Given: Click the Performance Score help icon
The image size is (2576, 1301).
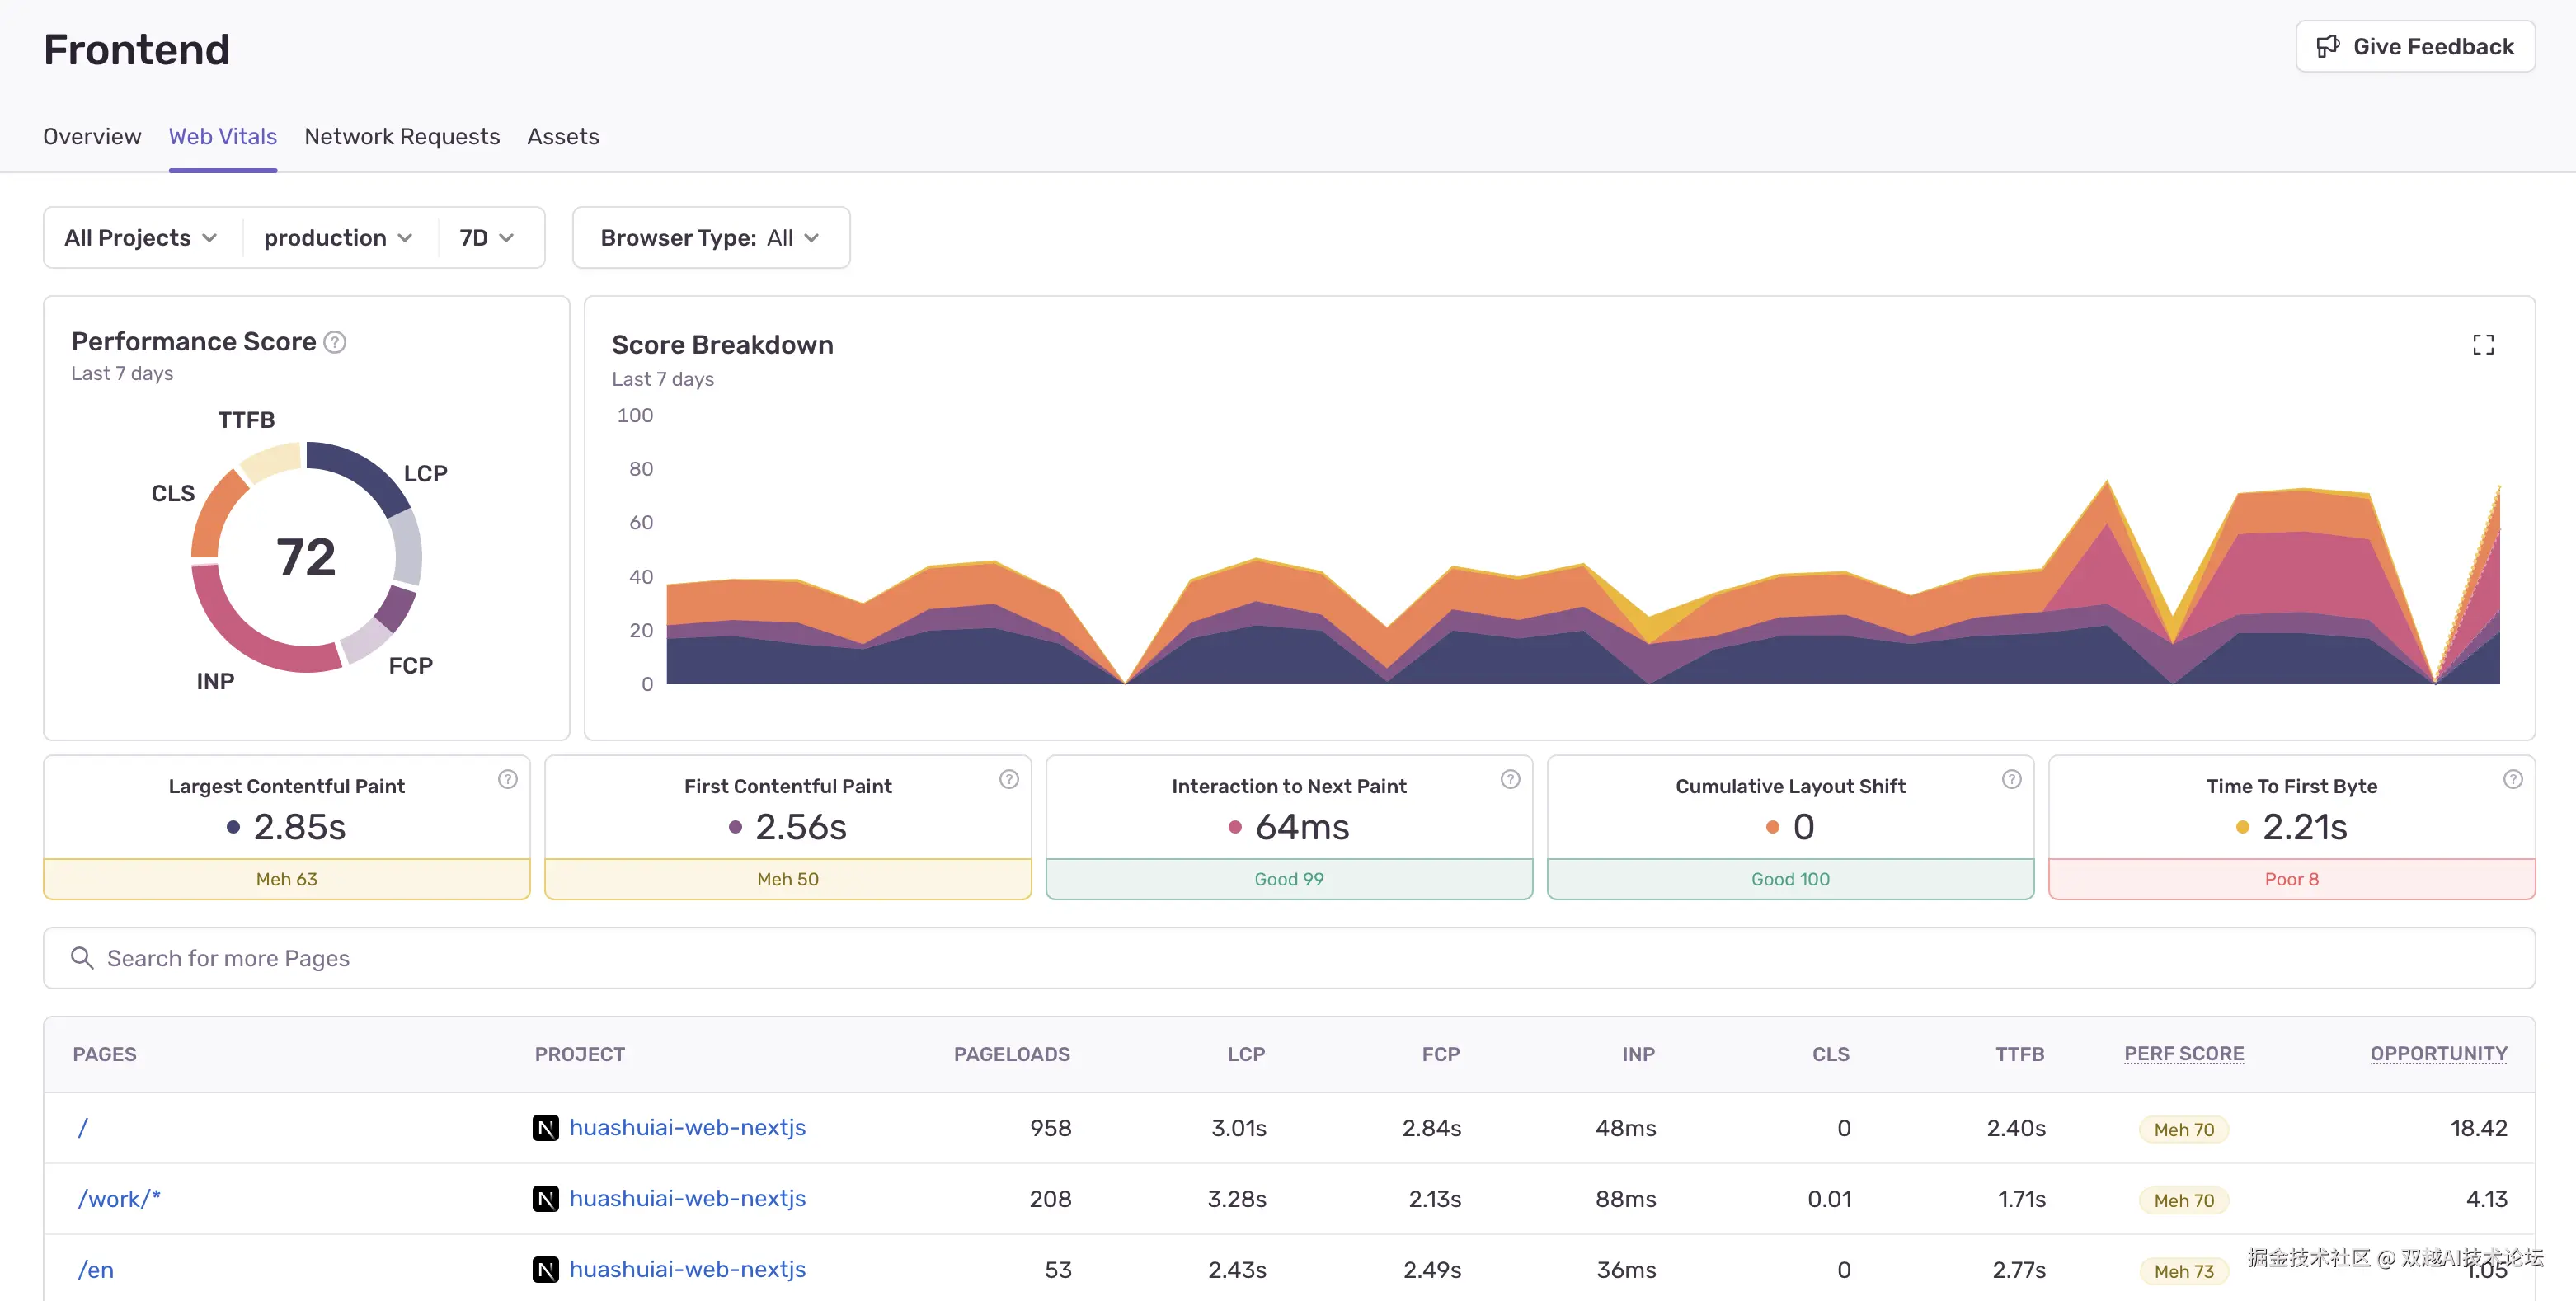Looking at the screenshot, I should 335,342.
